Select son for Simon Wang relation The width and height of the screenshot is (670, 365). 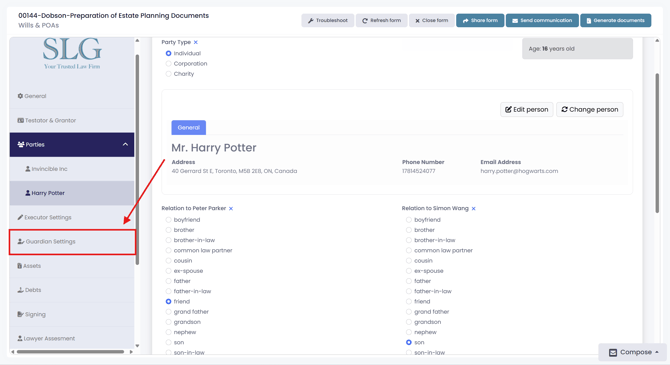[x=408, y=342]
